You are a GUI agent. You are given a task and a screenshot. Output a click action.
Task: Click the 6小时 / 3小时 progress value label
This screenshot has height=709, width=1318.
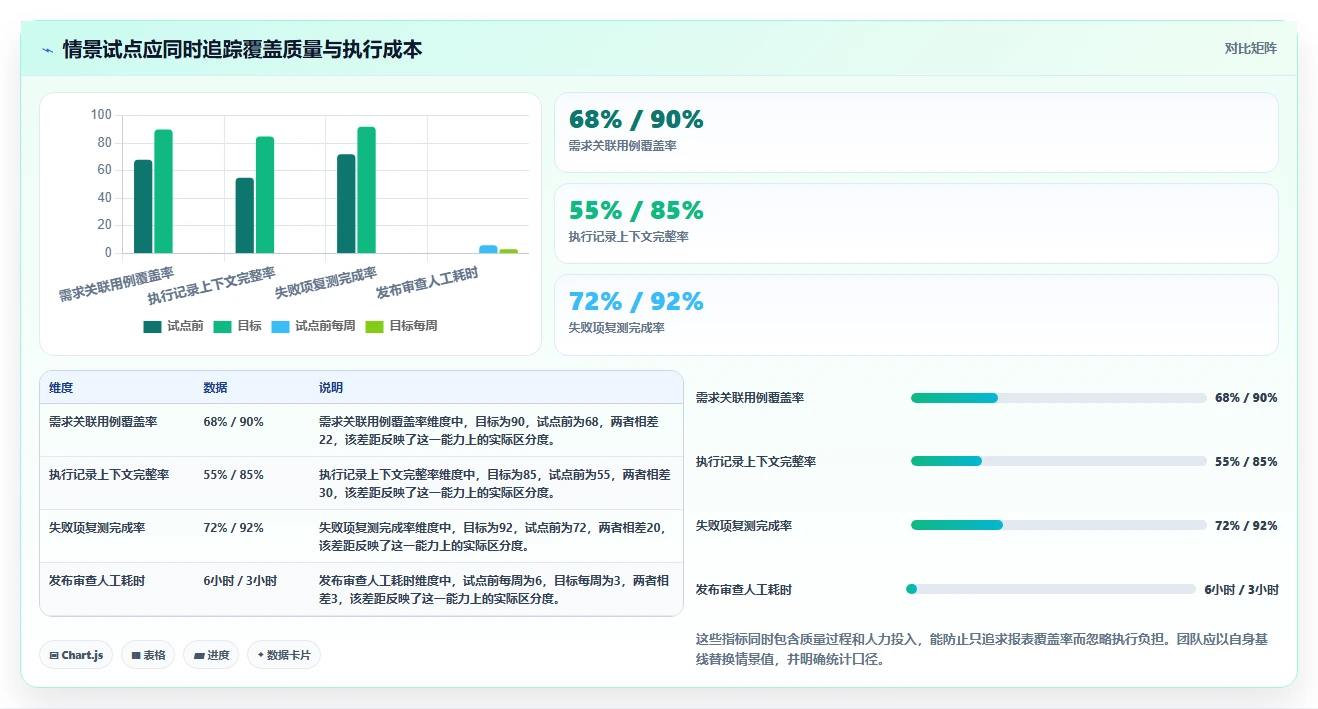coord(1241,590)
